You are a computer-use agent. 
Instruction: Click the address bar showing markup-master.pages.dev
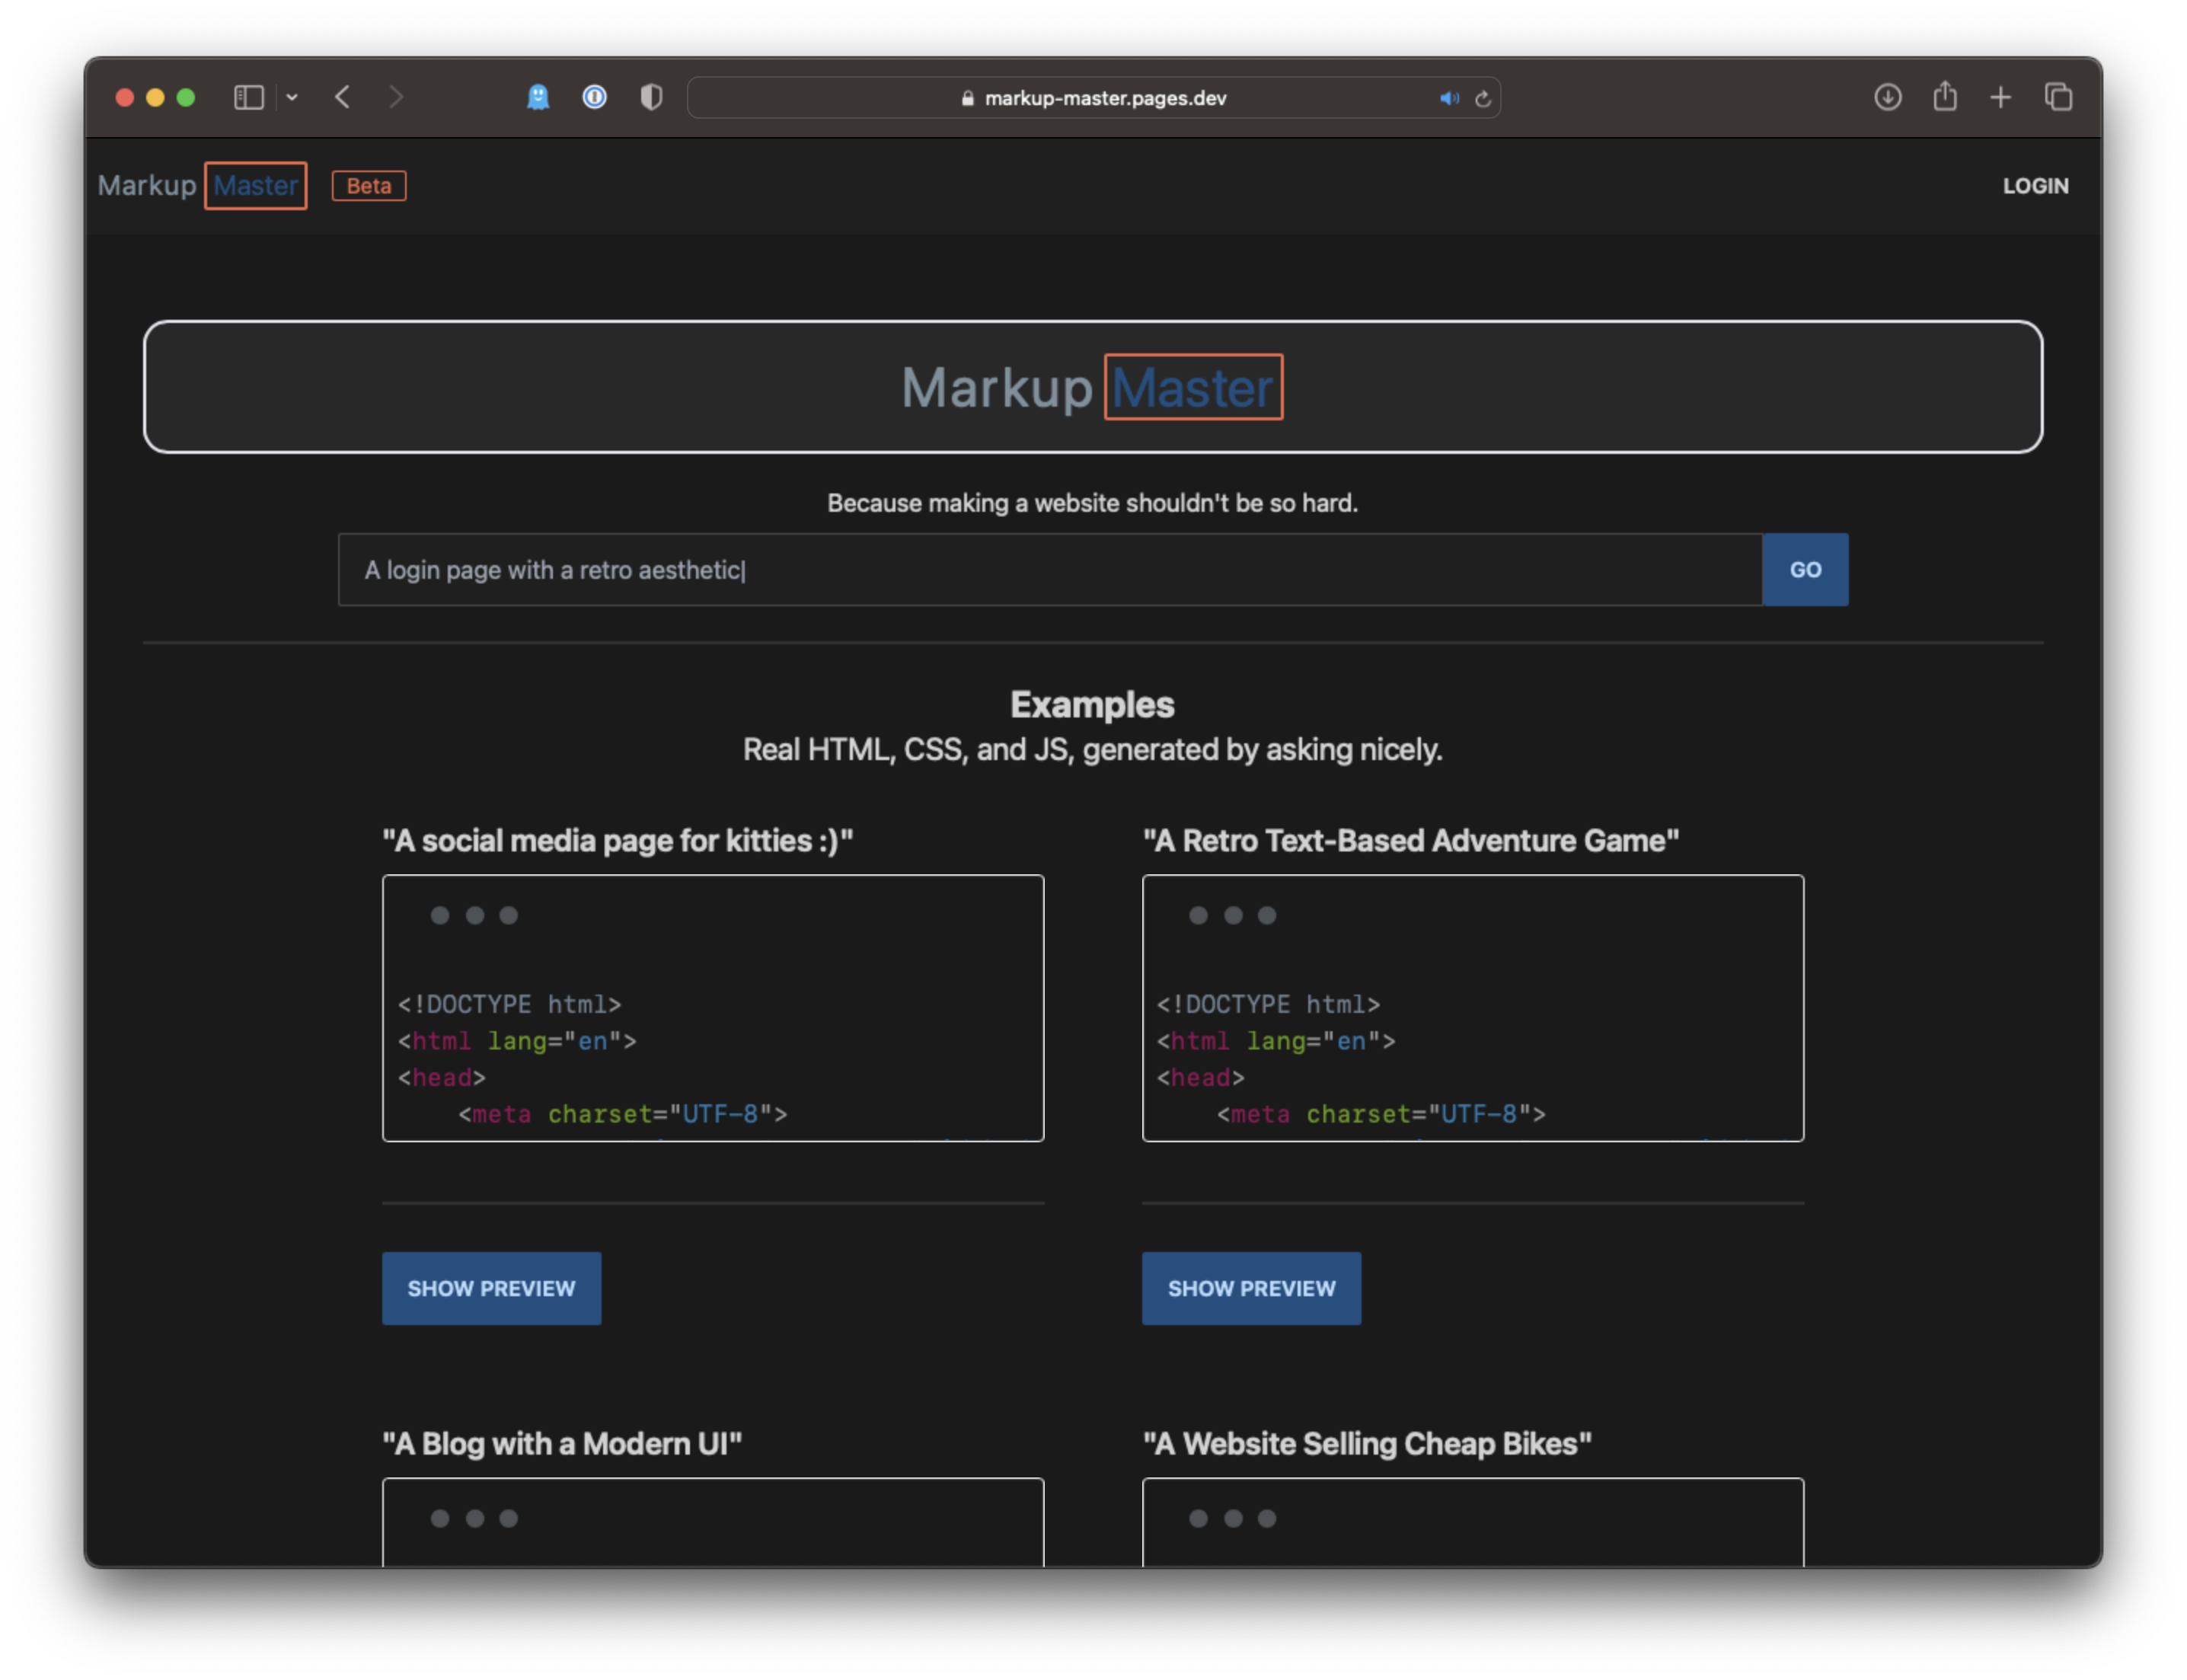tap(1094, 98)
